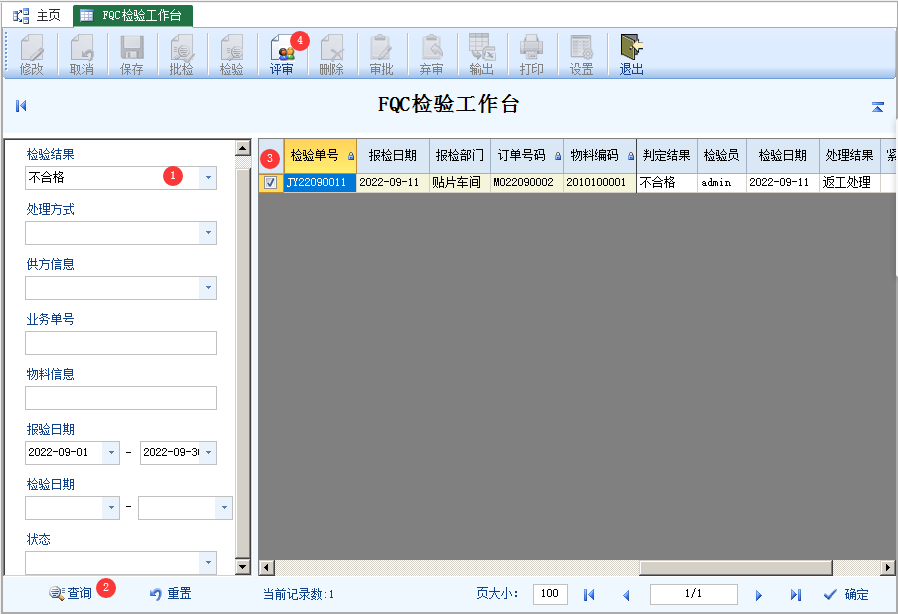The height and width of the screenshot is (614, 898).
Task: Sort by the 判定结果 column header
Action: 667,156
